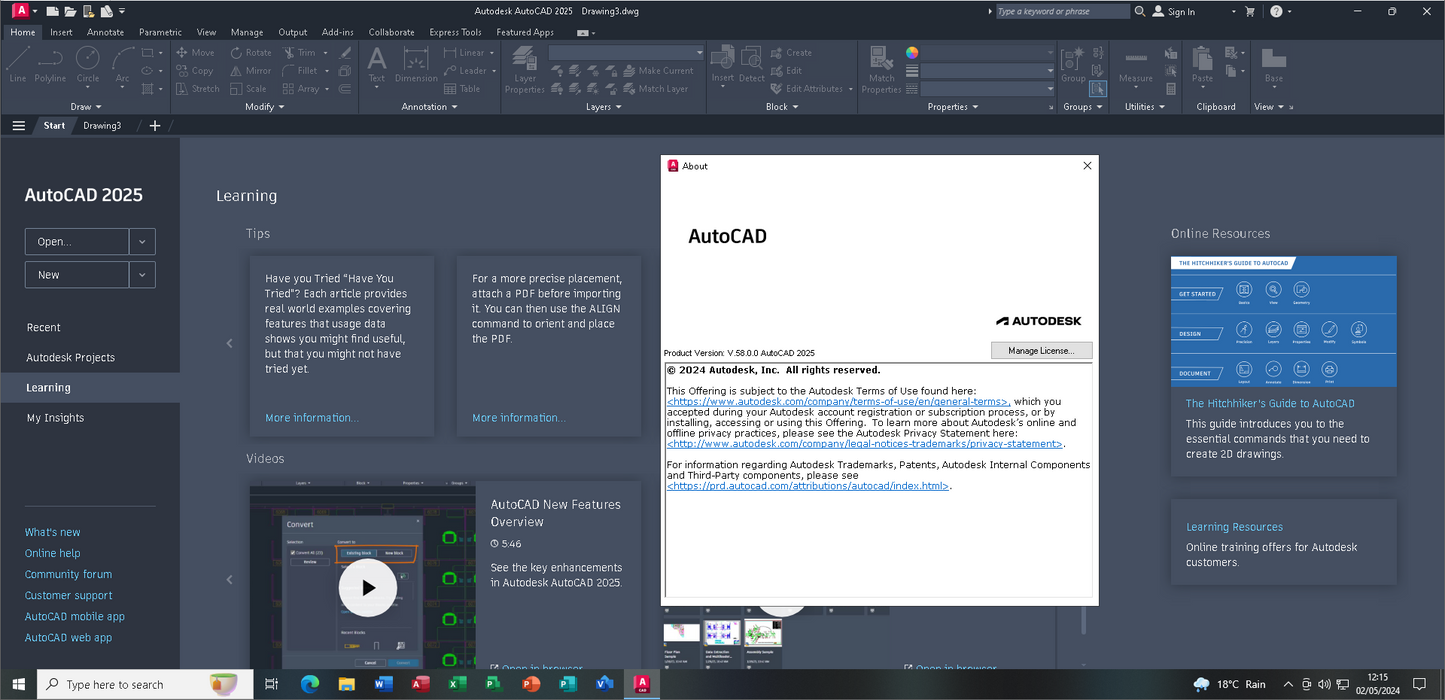Click the Scale tool
This screenshot has width=1445, height=700.
249,89
